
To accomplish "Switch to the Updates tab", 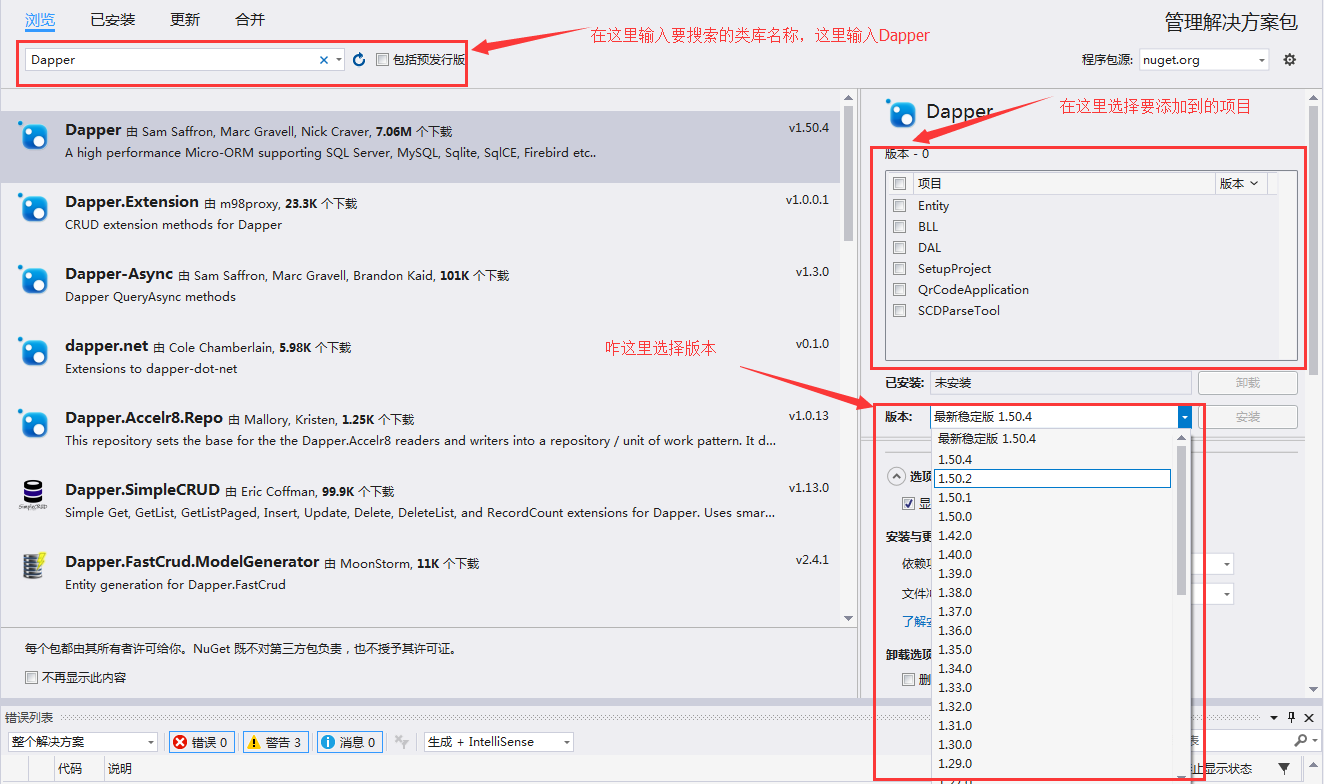I will coord(185,19).
